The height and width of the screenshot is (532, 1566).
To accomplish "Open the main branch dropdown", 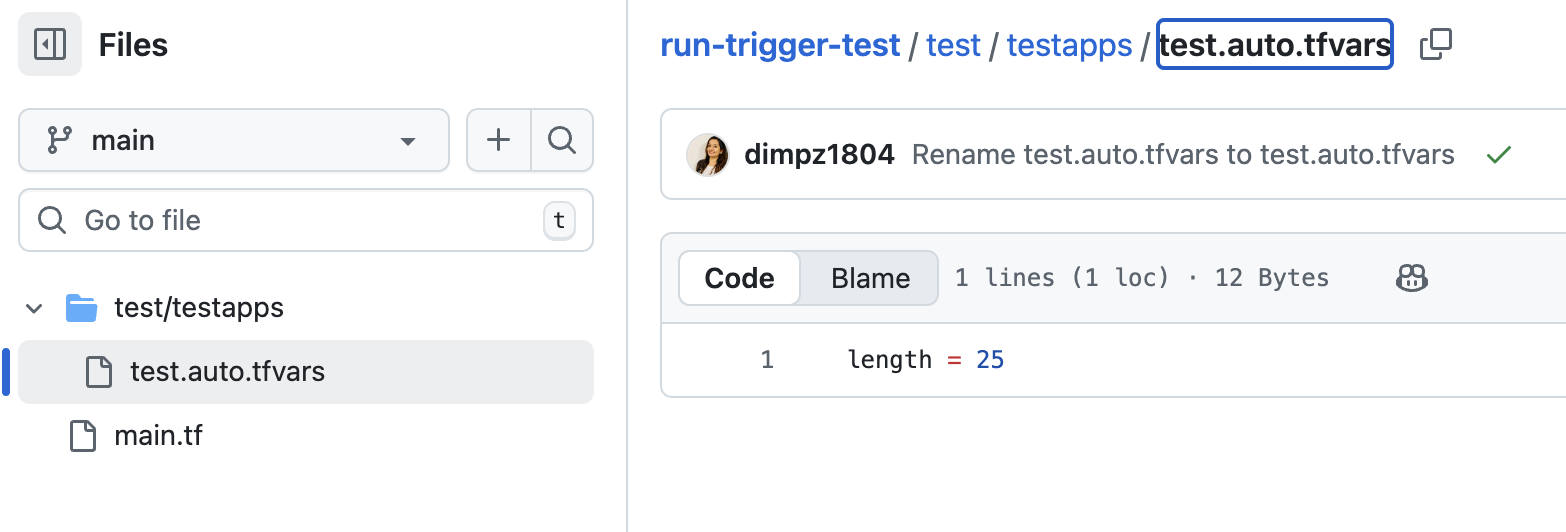I will pyautogui.click(x=233, y=140).
